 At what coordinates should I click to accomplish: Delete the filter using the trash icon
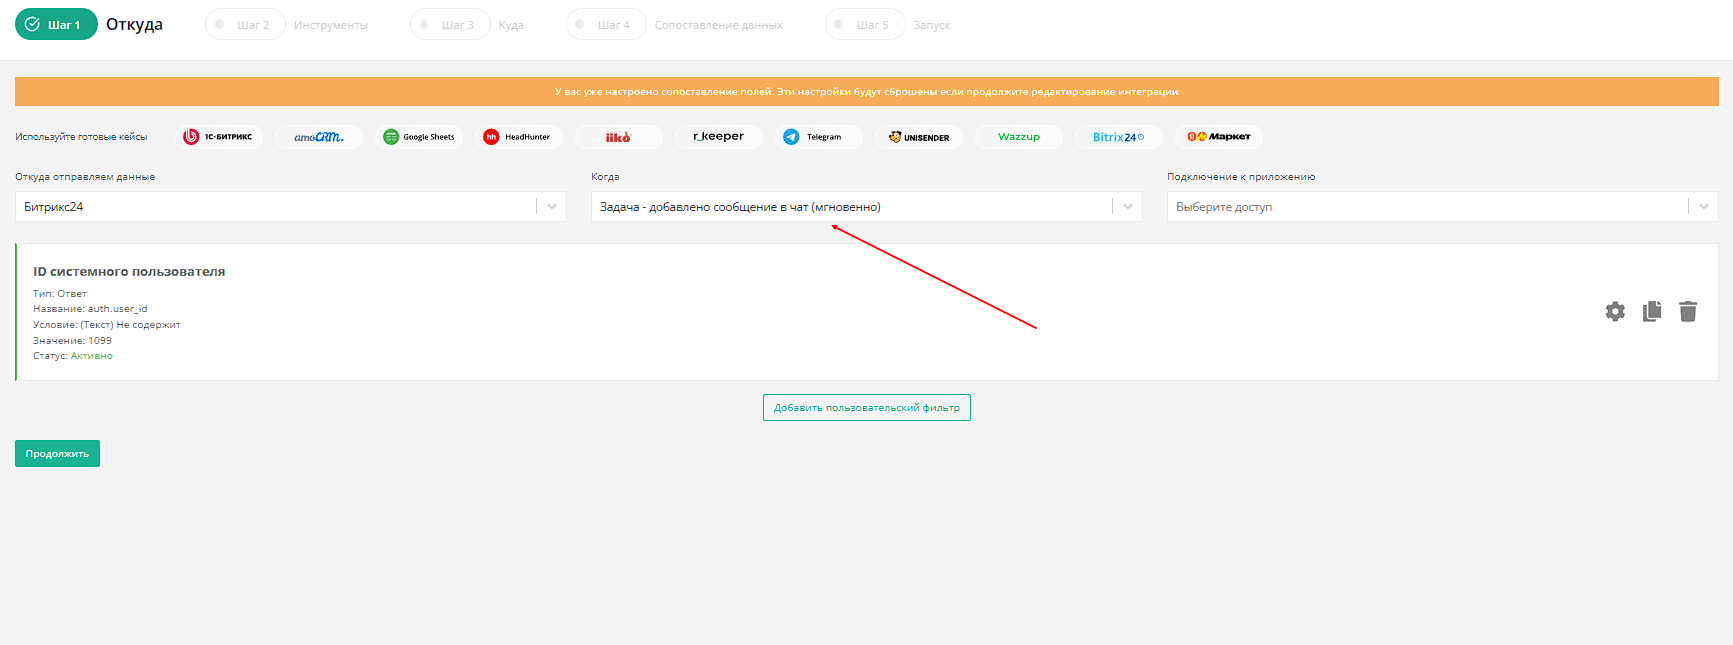coord(1688,312)
